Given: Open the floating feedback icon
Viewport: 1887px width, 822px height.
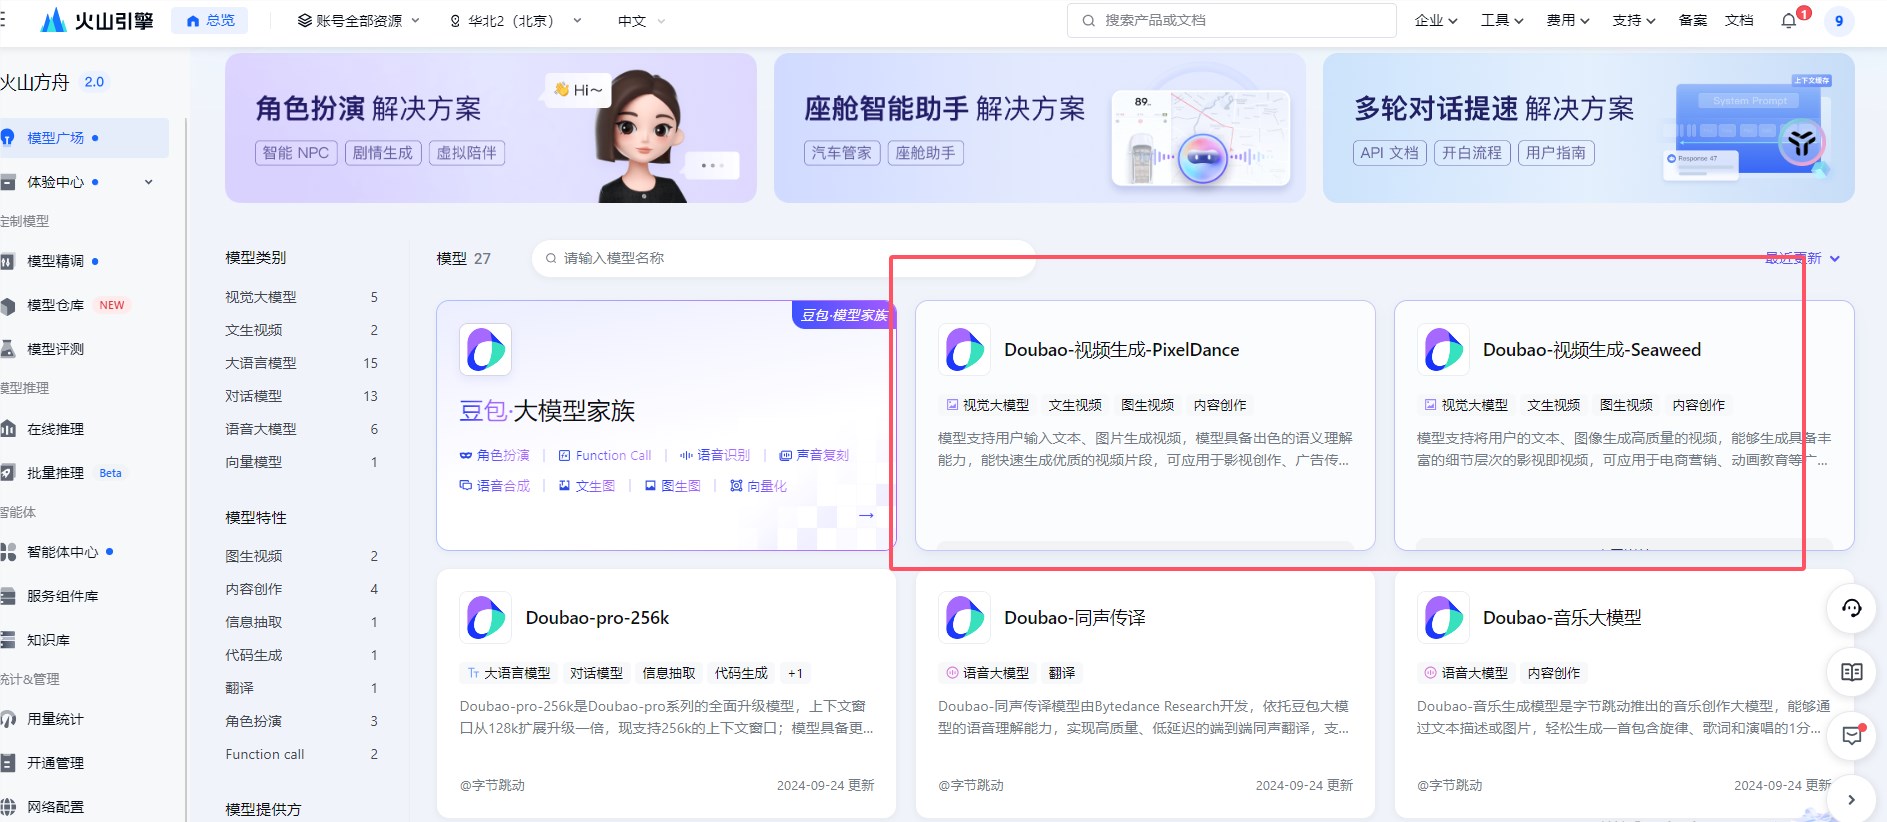Looking at the screenshot, I should [1851, 736].
